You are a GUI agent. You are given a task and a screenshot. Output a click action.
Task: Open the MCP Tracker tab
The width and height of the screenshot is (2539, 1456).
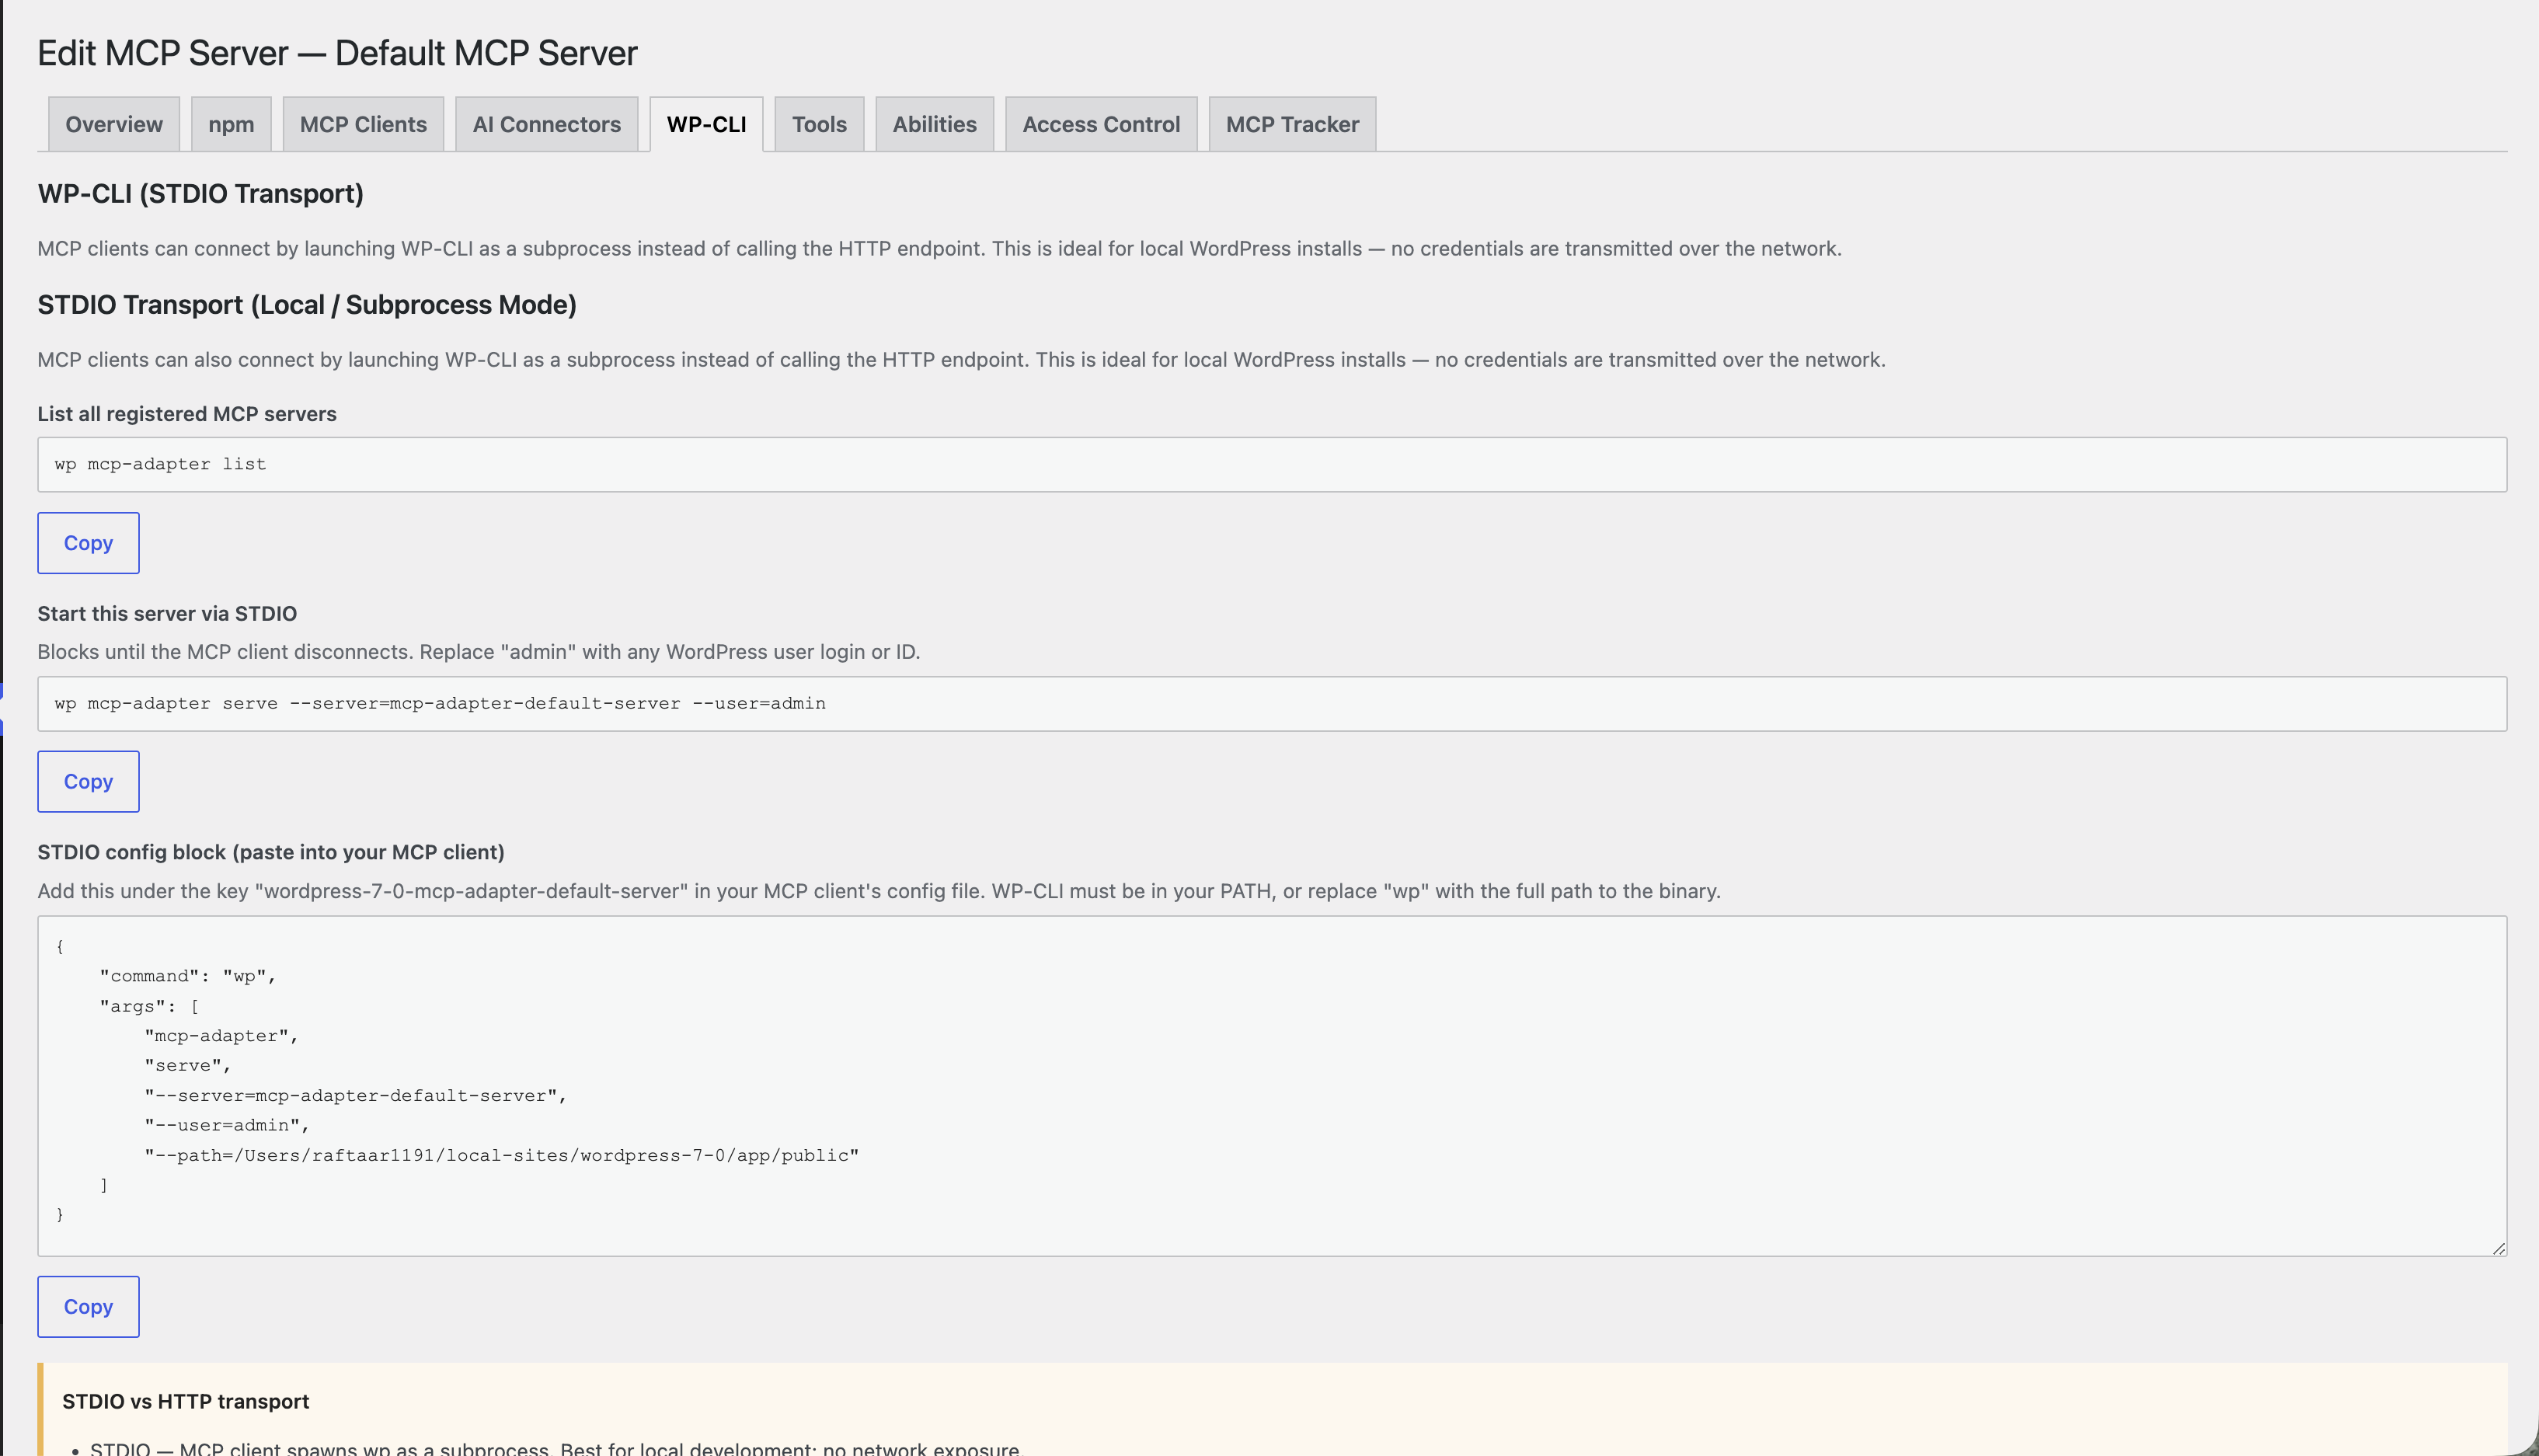(x=1292, y=124)
